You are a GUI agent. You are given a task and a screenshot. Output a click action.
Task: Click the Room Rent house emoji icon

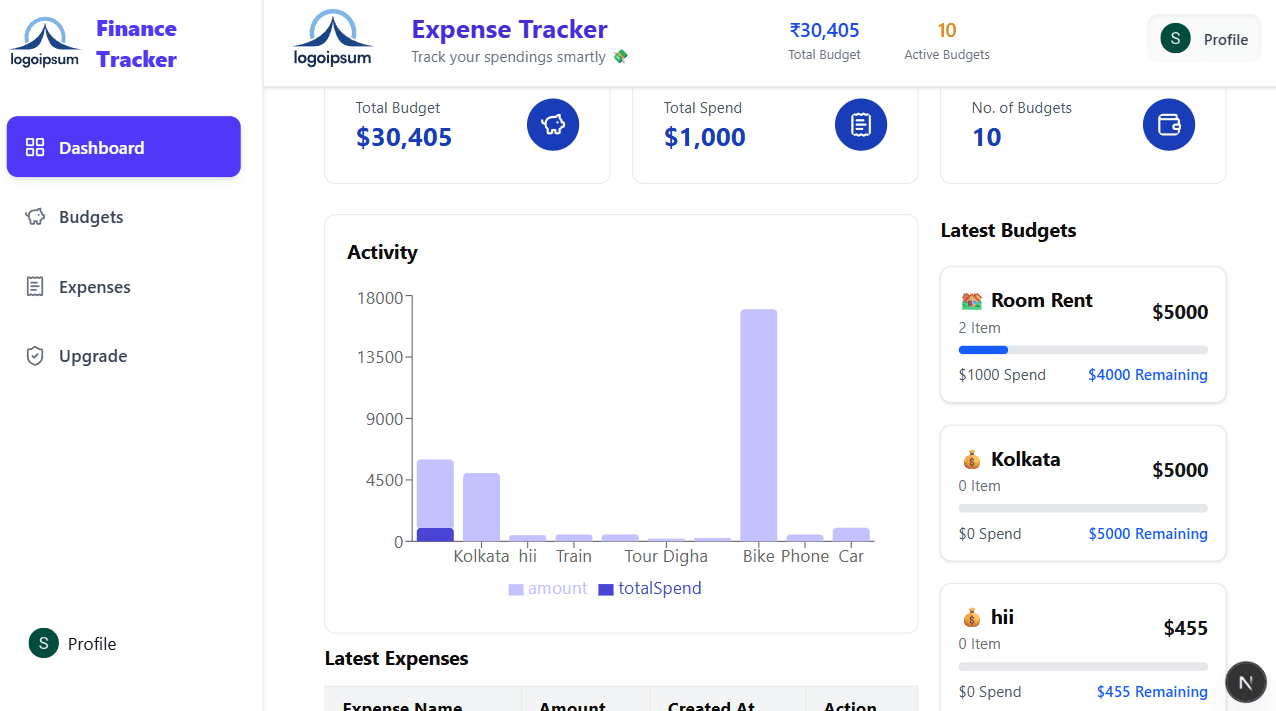pyautogui.click(x=971, y=301)
